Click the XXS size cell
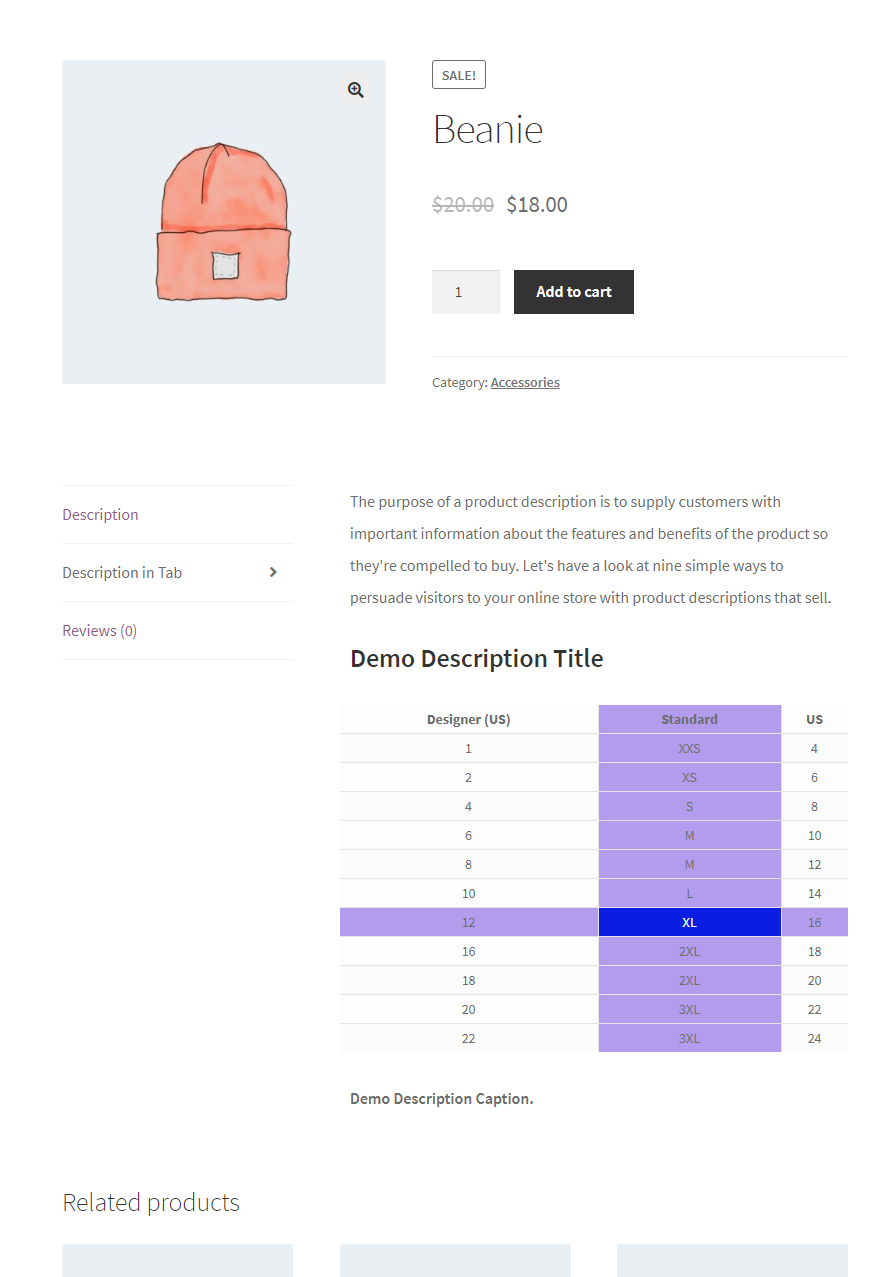869x1277 pixels. click(689, 748)
